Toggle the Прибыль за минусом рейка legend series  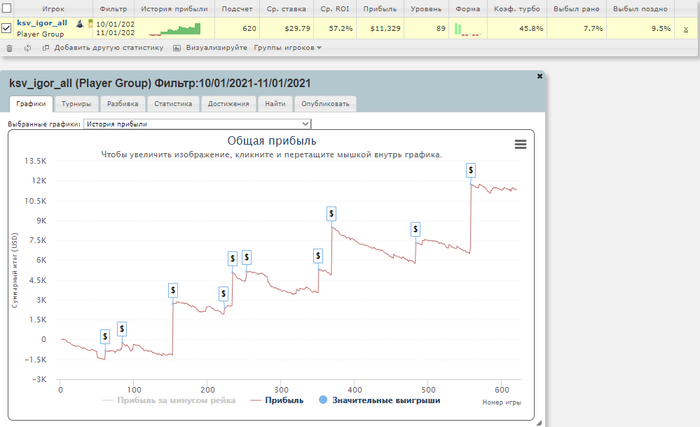pyautogui.click(x=169, y=400)
